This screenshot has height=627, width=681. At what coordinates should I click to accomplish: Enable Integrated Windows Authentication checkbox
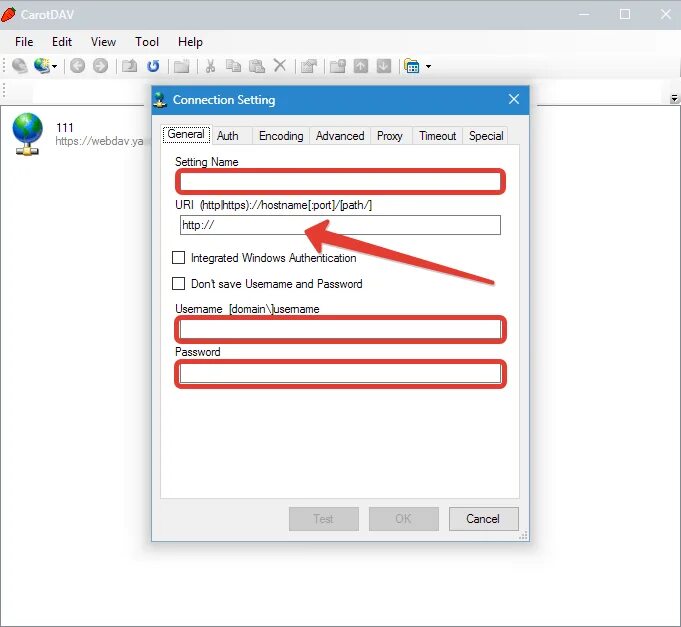pos(179,257)
